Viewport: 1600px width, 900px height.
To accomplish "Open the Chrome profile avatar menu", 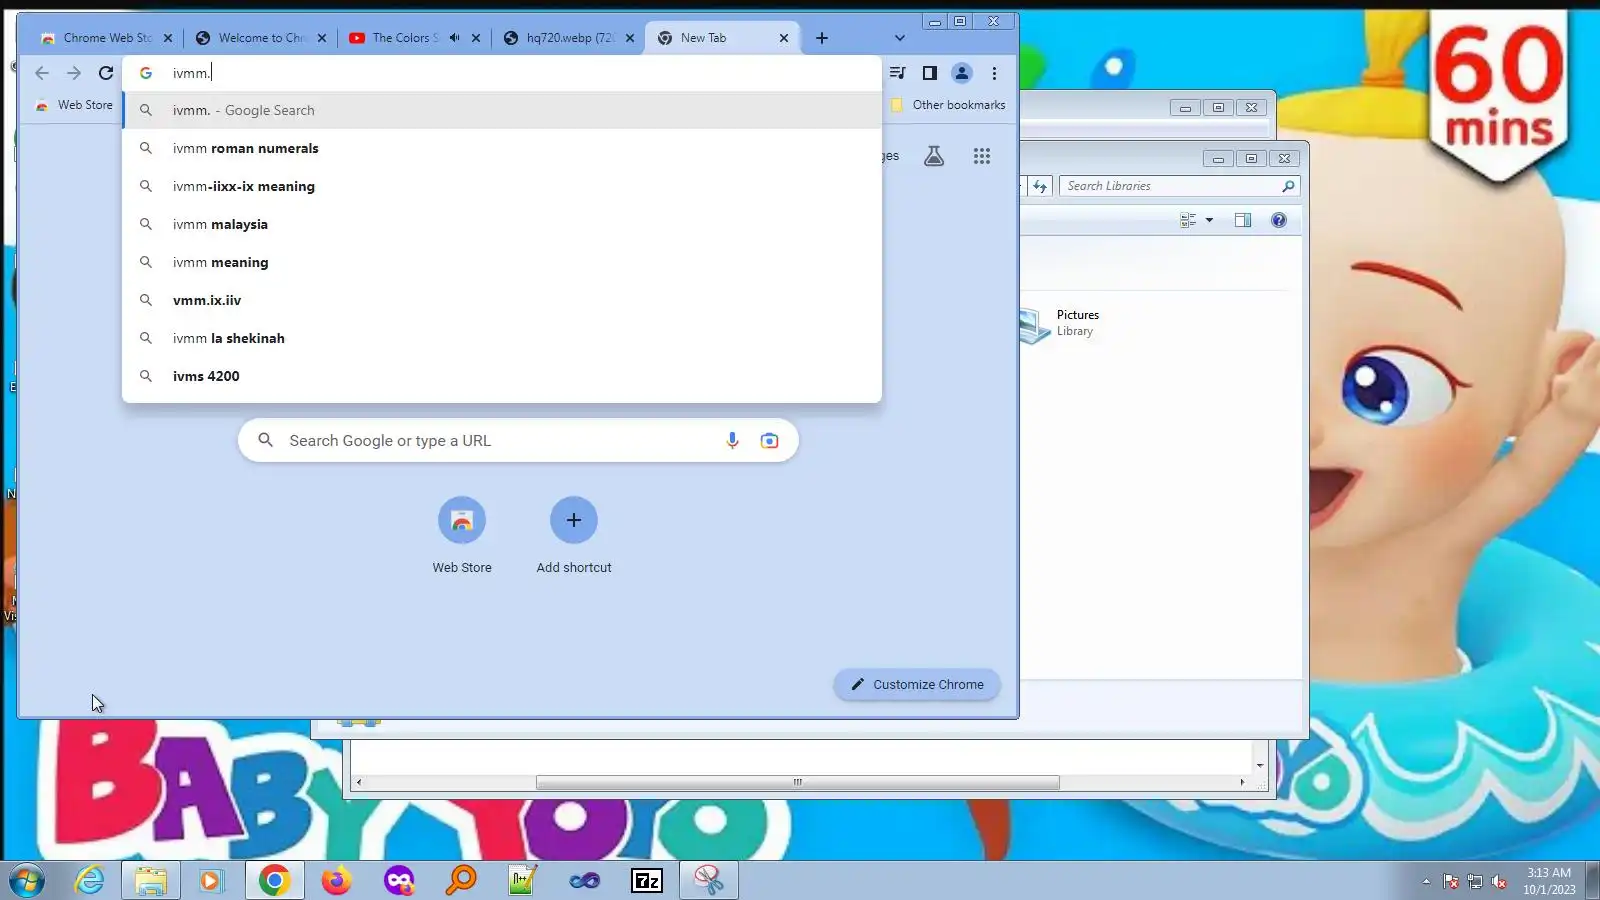I will pyautogui.click(x=962, y=73).
